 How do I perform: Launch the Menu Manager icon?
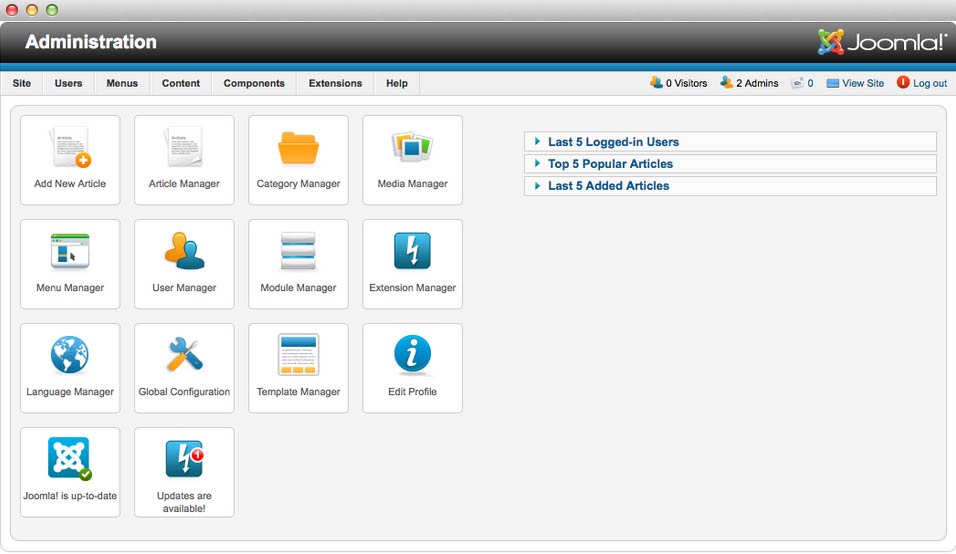70,252
